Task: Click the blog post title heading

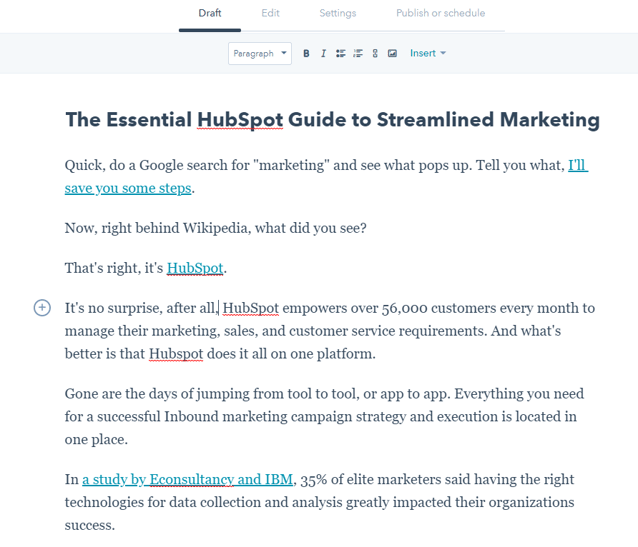Action: [332, 120]
